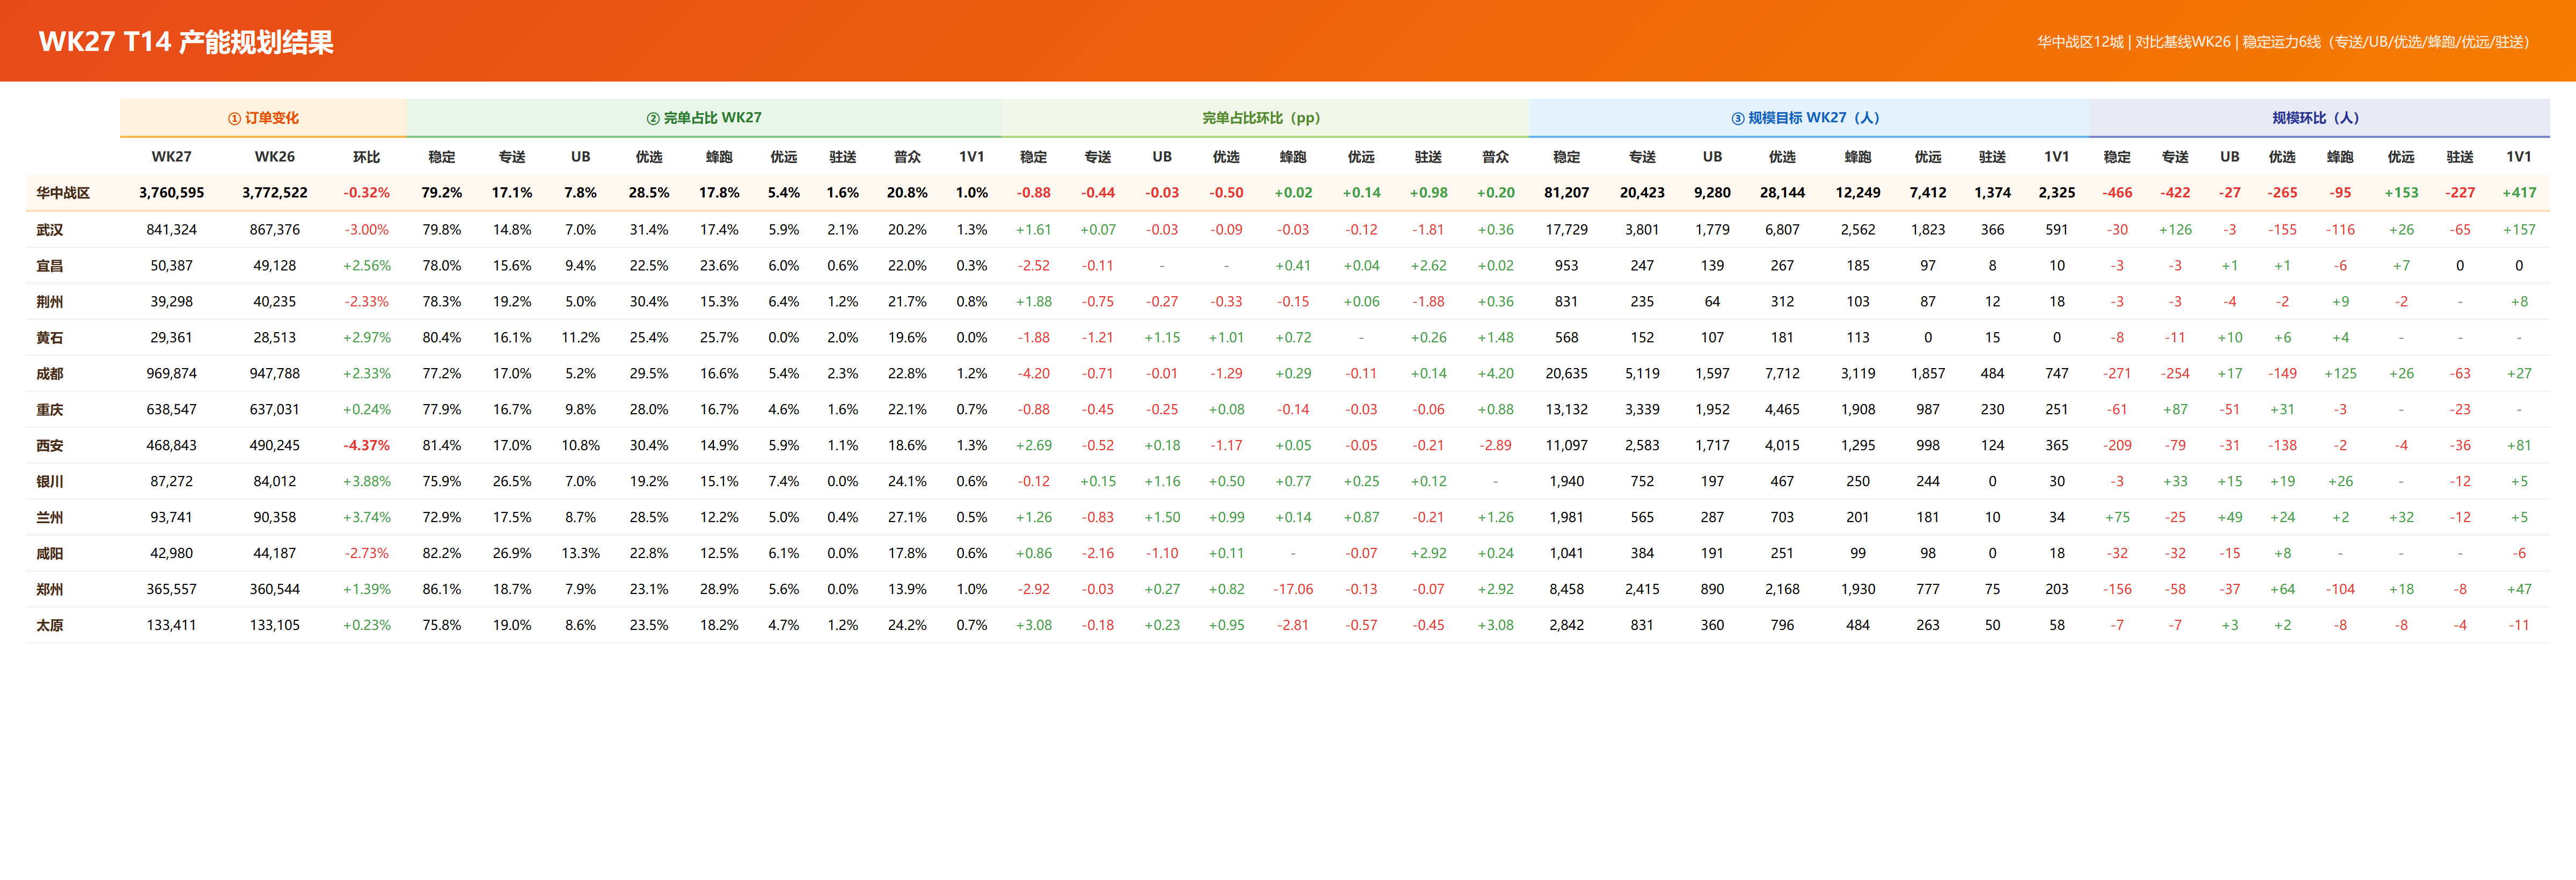Select 咸阳's UB share value 13.3%
The image size is (2576, 880).
coord(581,554)
